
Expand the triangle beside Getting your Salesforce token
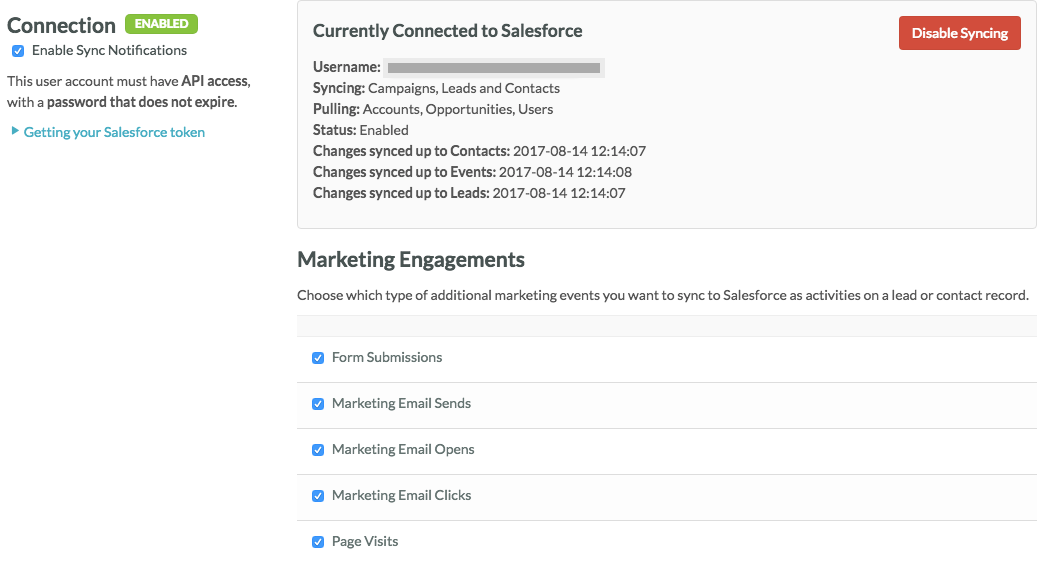(x=15, y=131)
